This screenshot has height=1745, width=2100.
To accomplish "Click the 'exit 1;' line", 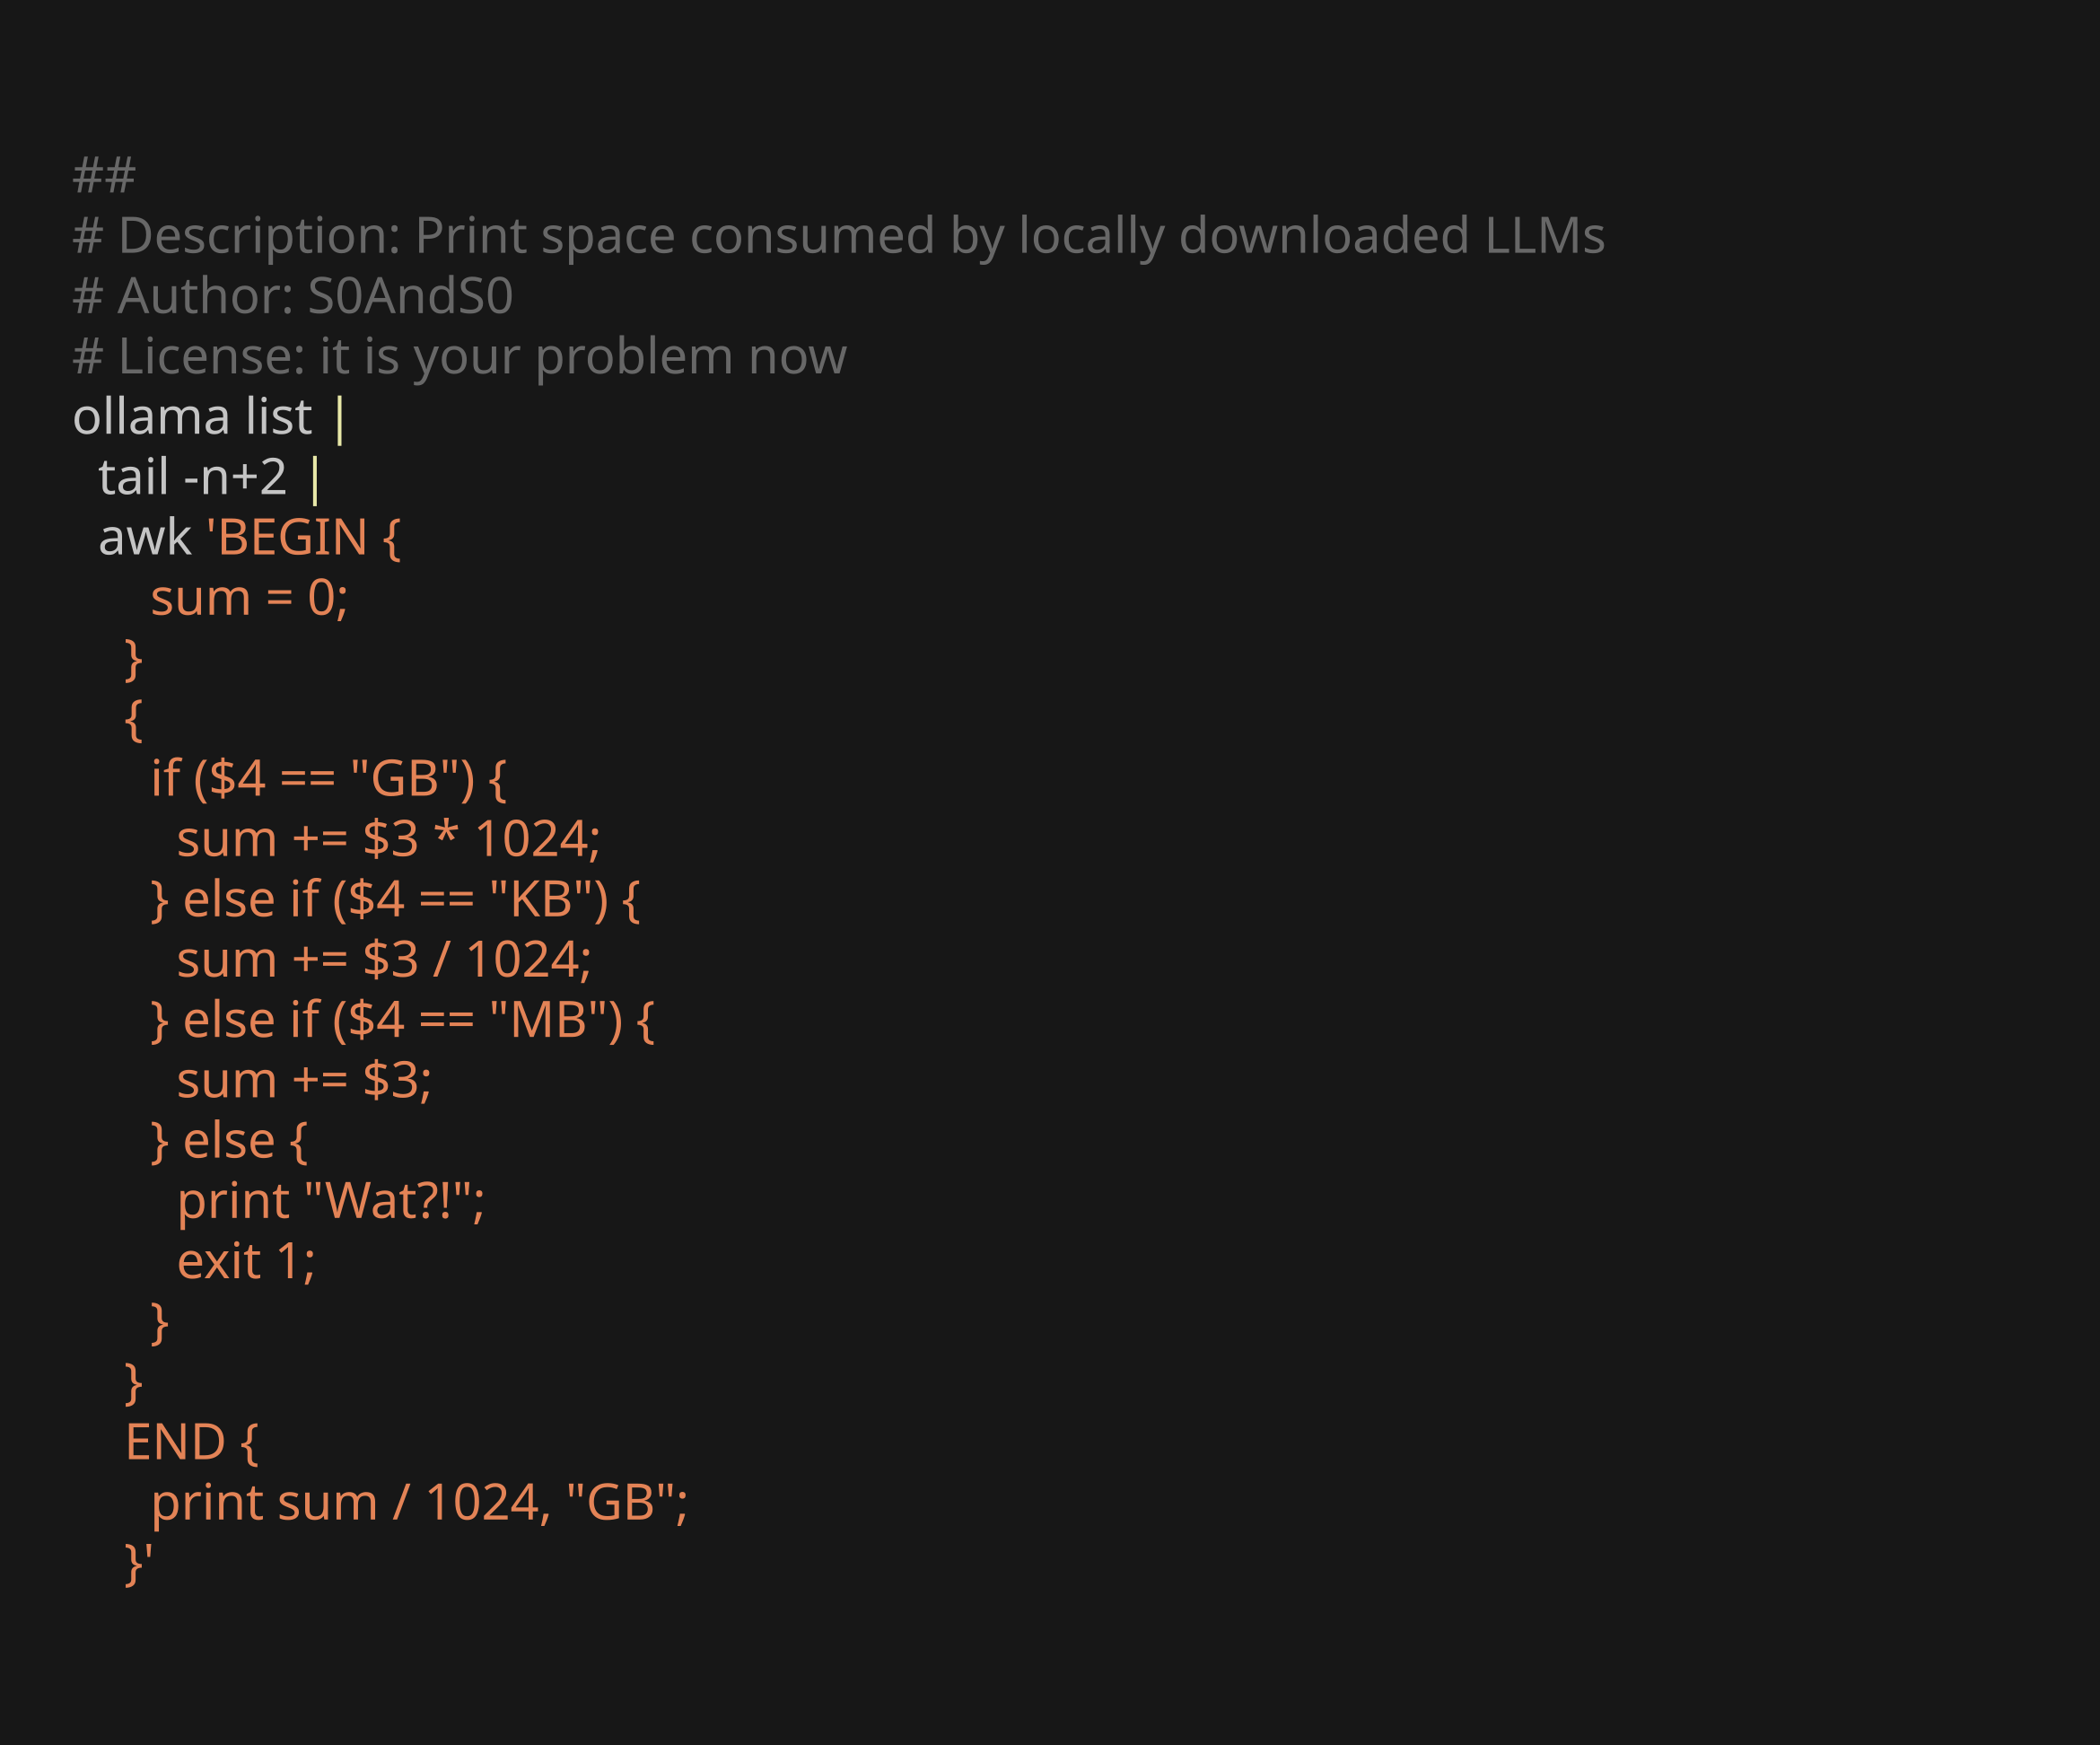I will coord(246,1262).
